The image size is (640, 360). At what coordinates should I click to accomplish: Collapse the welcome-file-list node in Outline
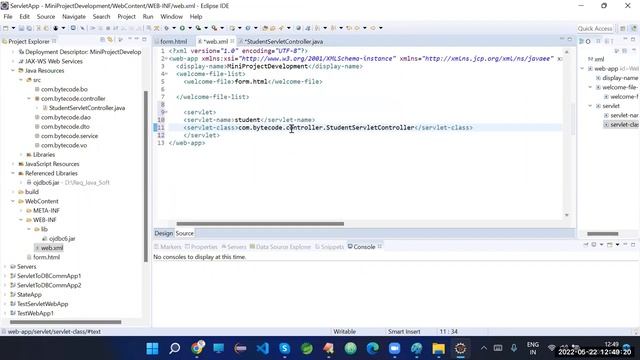click(x=590, y=87)
